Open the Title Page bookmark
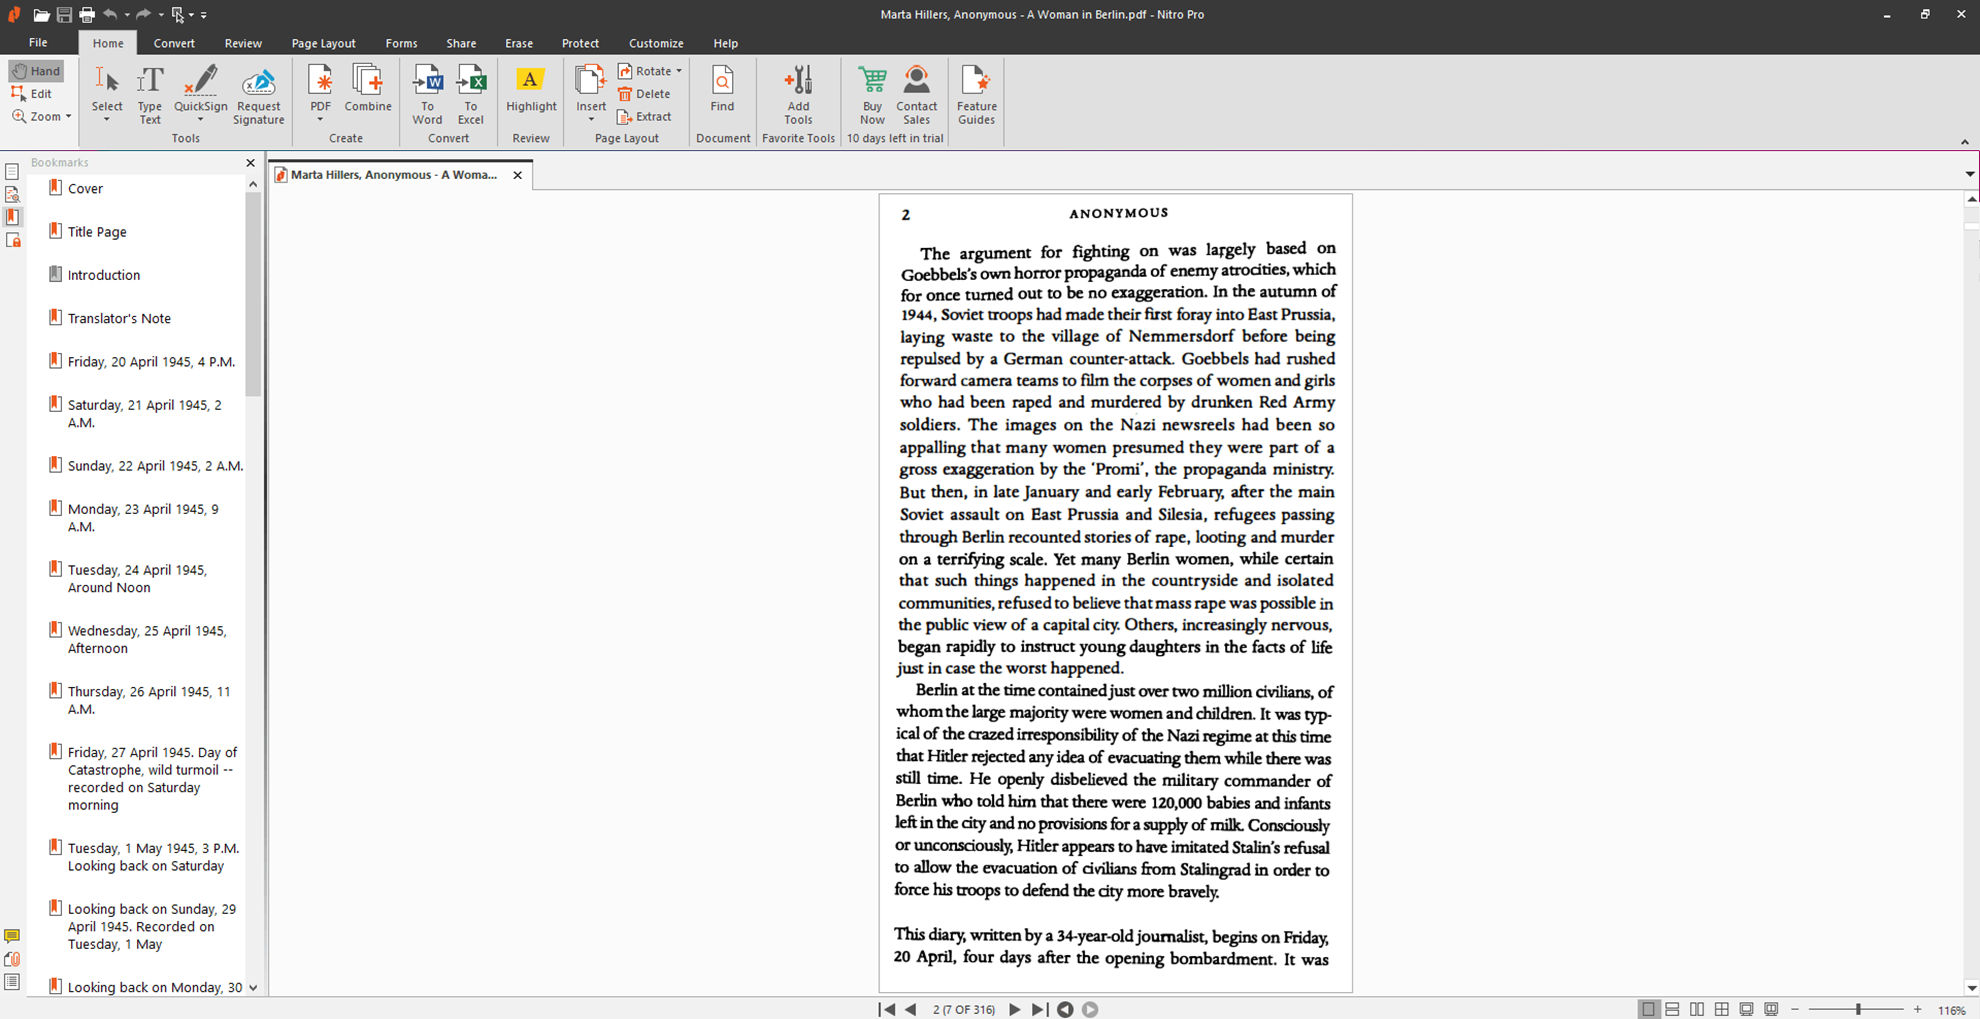The image size is (1980, 1019). (97, 232)
